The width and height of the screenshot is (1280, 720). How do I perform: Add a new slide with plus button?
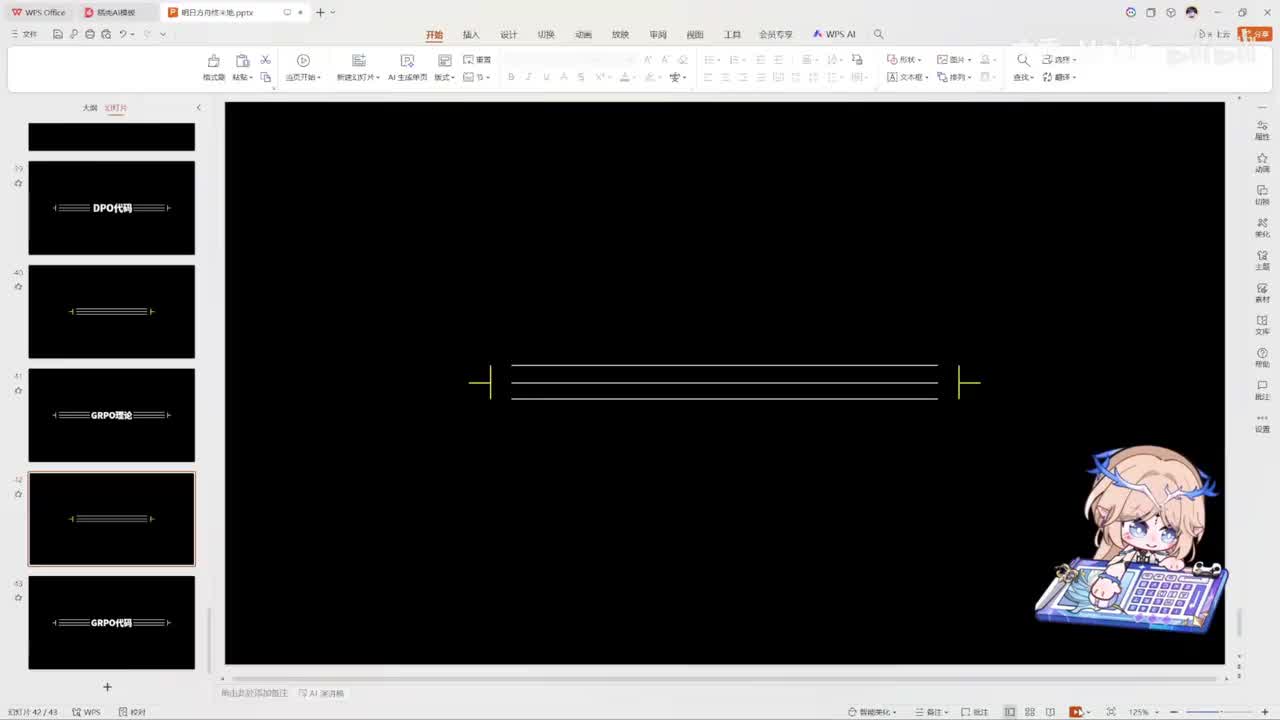[107, 687]
